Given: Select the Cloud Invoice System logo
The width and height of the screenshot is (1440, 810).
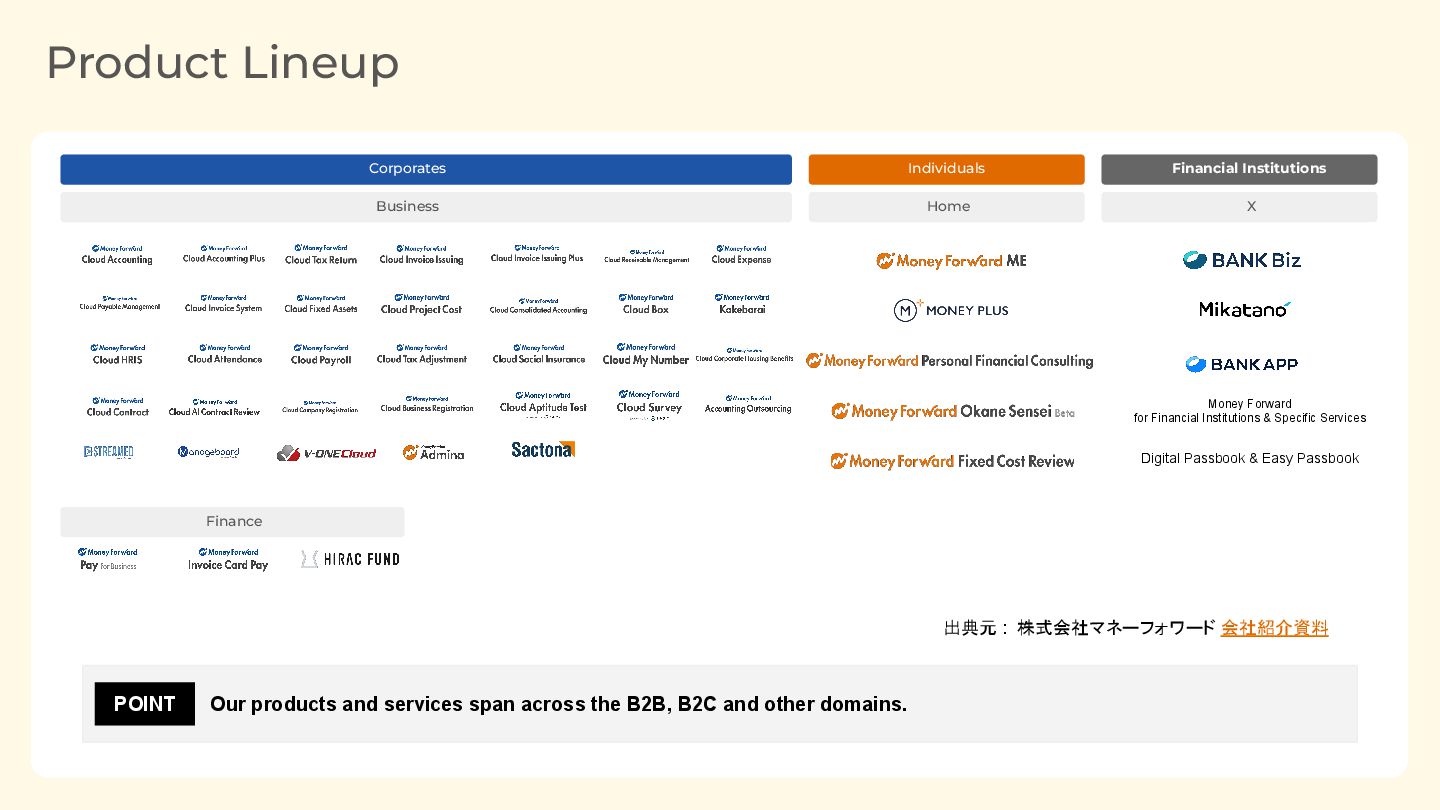Looking at the screenshot, I should point(223,304).
